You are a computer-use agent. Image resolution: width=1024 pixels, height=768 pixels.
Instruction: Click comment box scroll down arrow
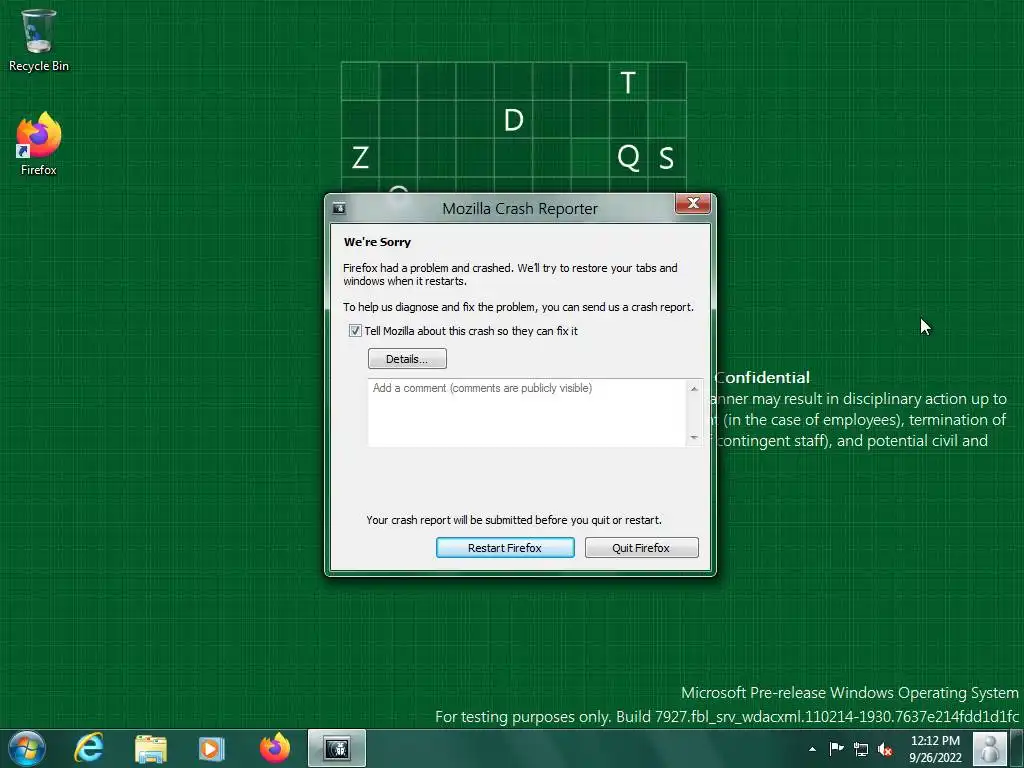694,438
